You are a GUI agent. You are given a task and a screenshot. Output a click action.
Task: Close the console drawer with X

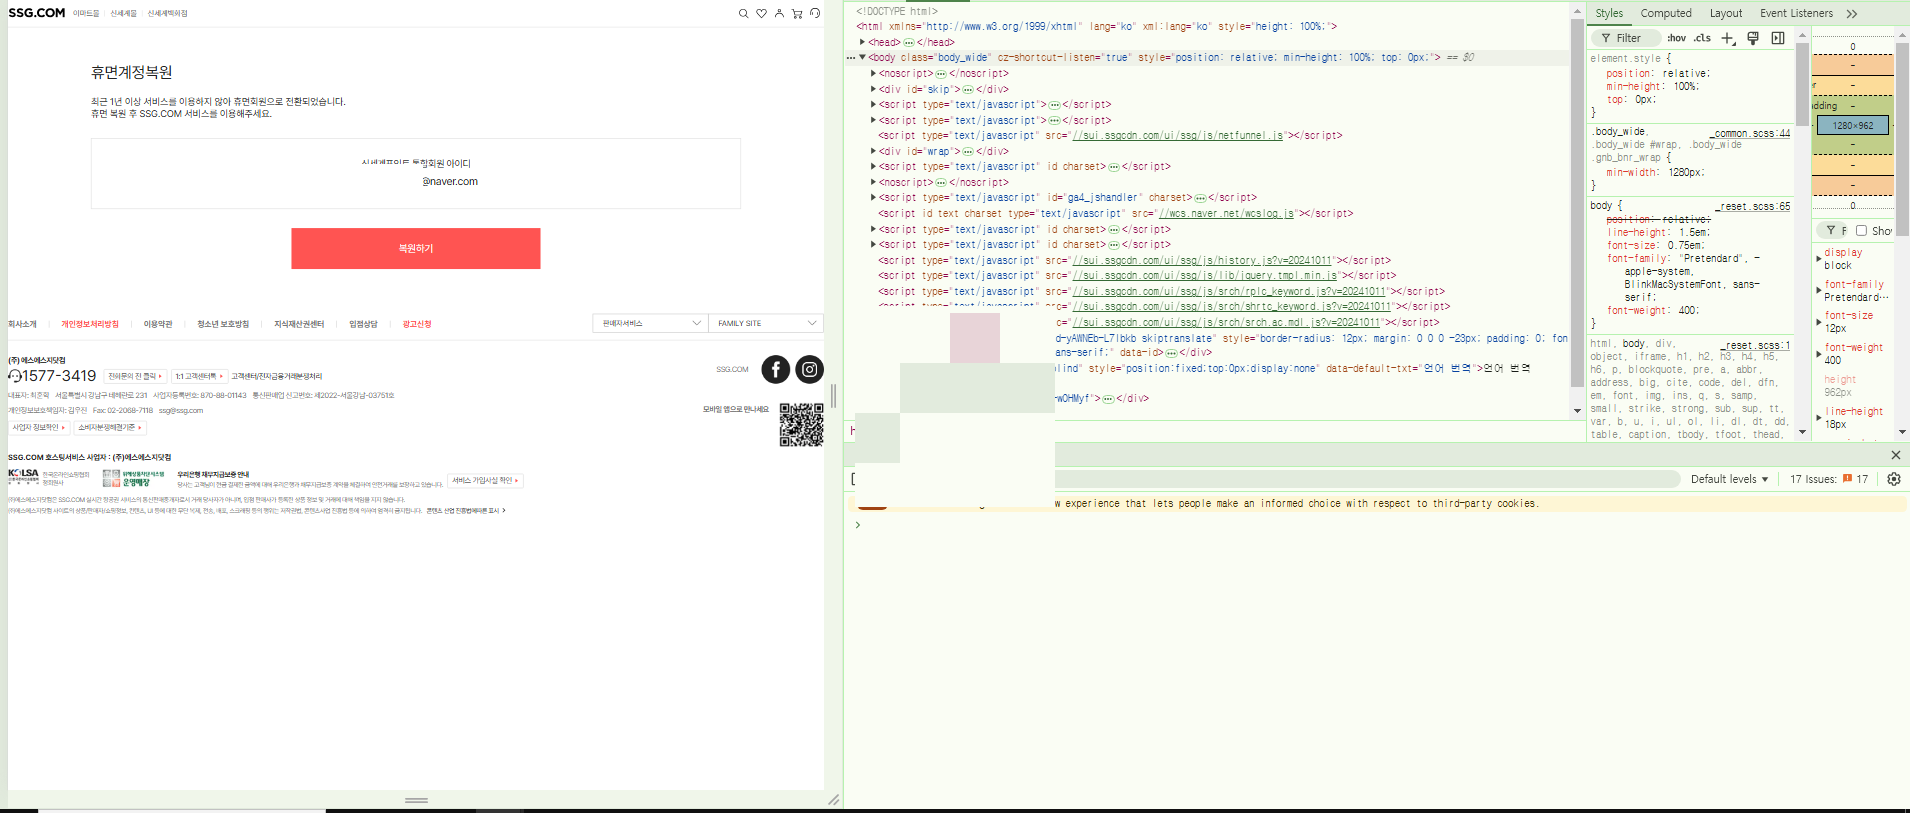[x=1895, y=455]
